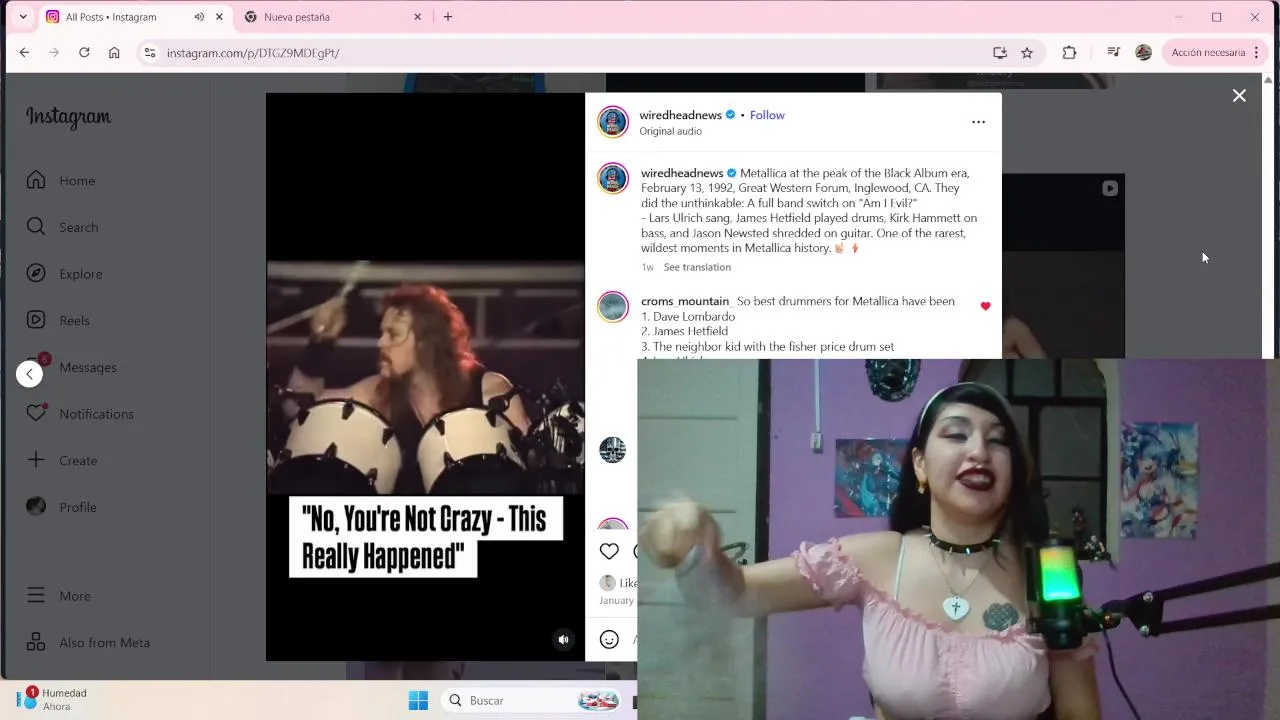The height and width of the screenshot is (720, 1280).
Task: Mute tab via speaker icon
Action: pos(199,17)
